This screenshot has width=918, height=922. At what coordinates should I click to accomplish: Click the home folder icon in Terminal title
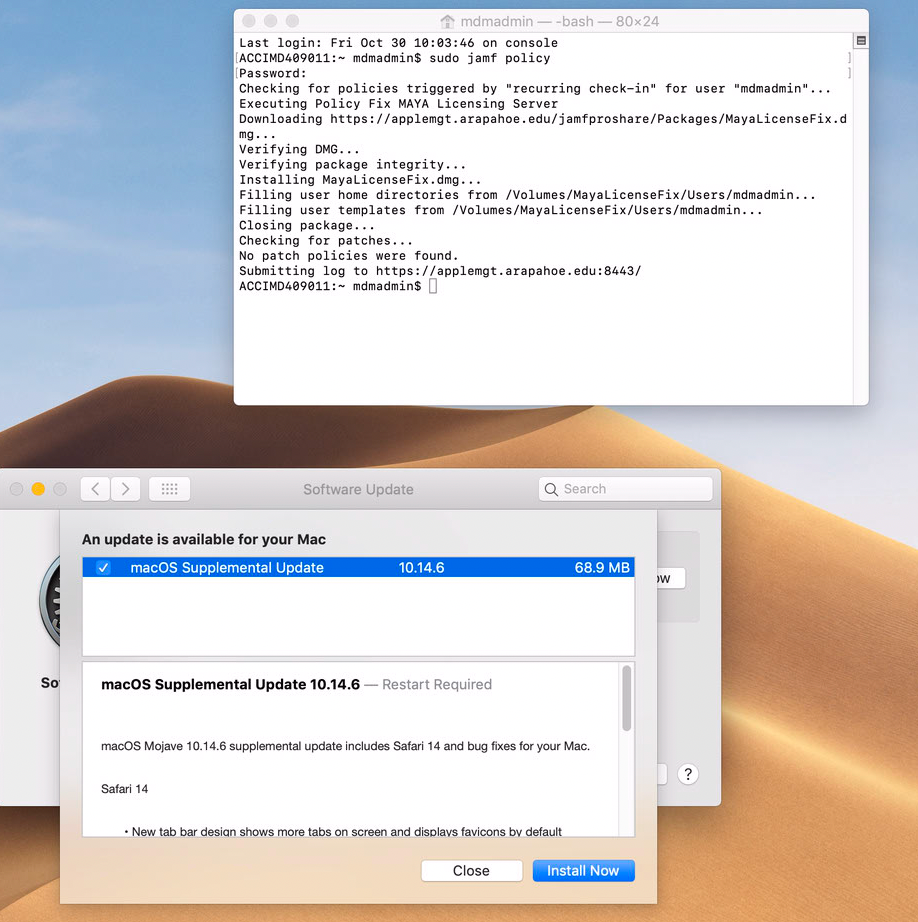[447, 22]
